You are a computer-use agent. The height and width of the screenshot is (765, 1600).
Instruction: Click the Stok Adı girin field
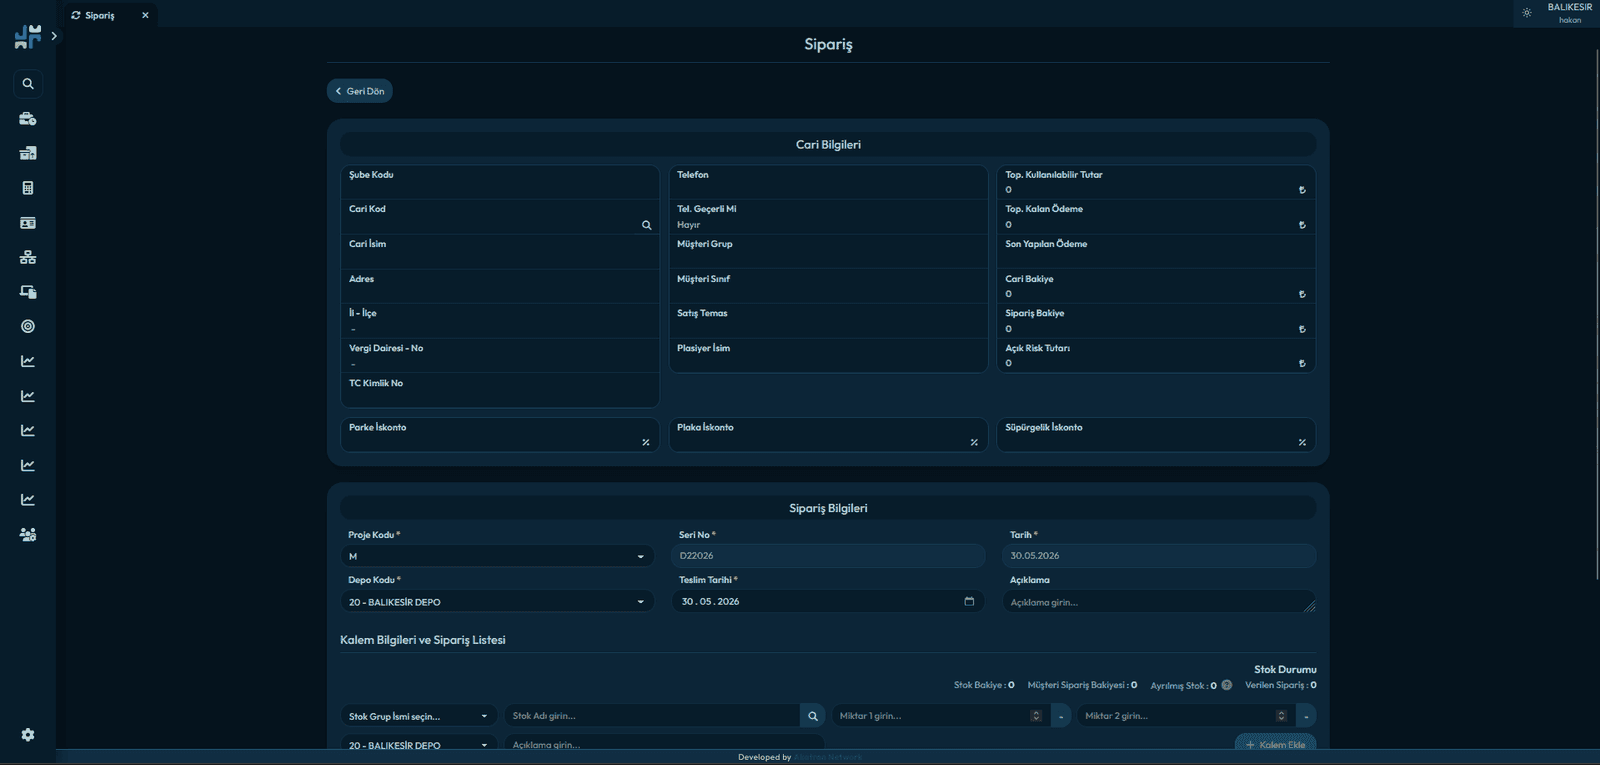652,716
